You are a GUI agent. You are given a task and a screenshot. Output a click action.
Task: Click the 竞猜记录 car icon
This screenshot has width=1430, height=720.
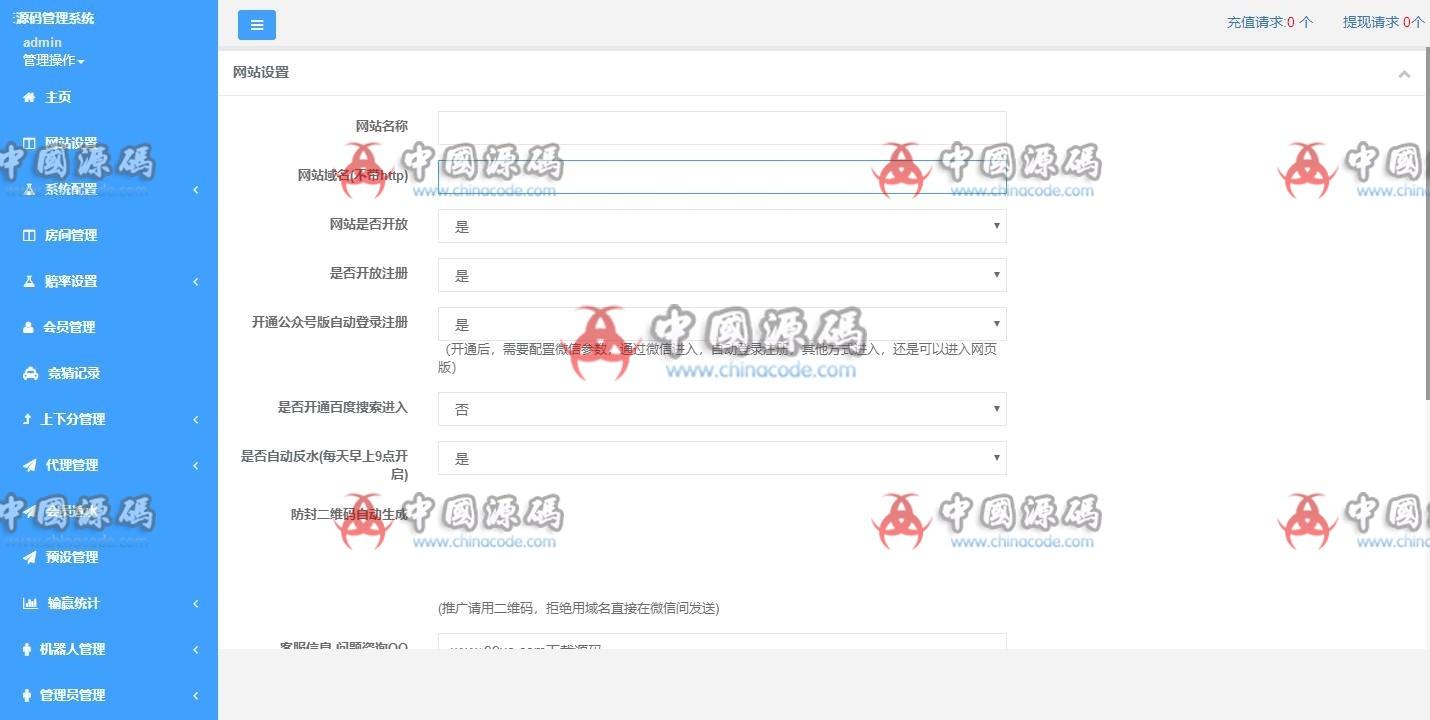coord(30,373)
